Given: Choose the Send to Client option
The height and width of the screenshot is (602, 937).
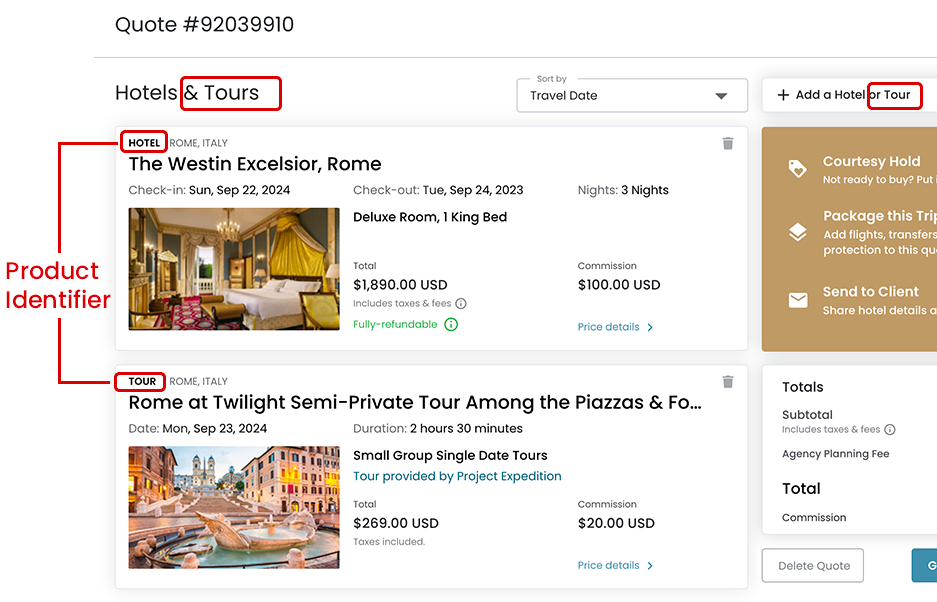Looking at the screenshot, I should 870,292.
